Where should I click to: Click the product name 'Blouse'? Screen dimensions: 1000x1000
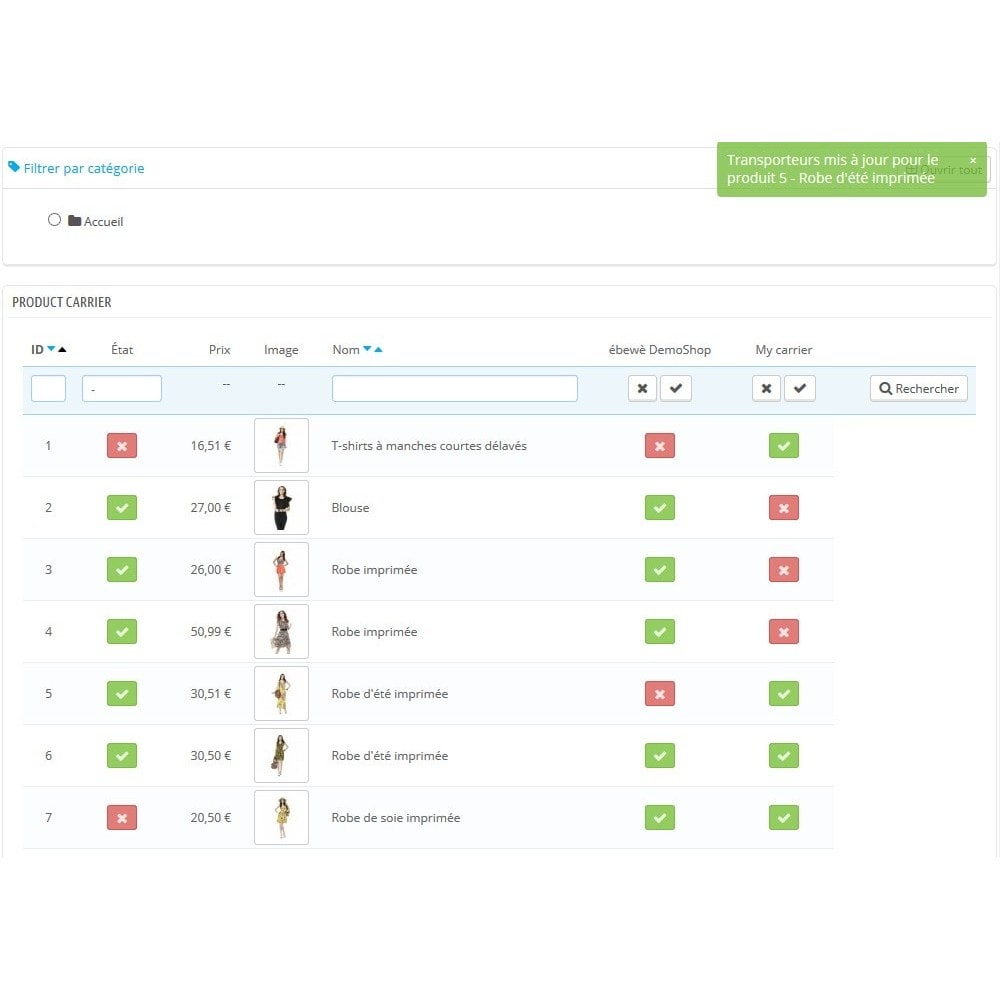tap(350, 508)
